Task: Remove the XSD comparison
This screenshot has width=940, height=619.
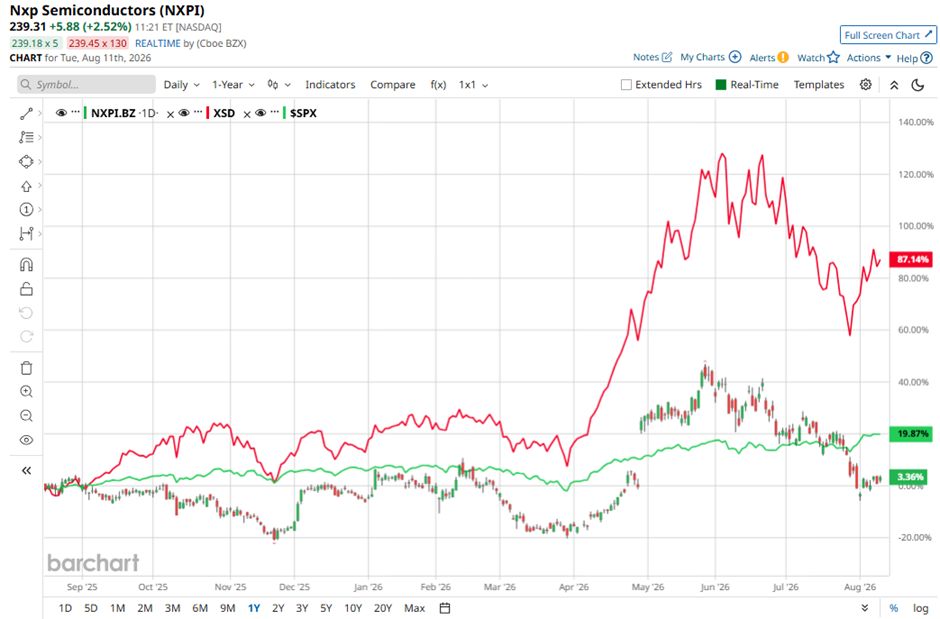Action: point(246,114)
